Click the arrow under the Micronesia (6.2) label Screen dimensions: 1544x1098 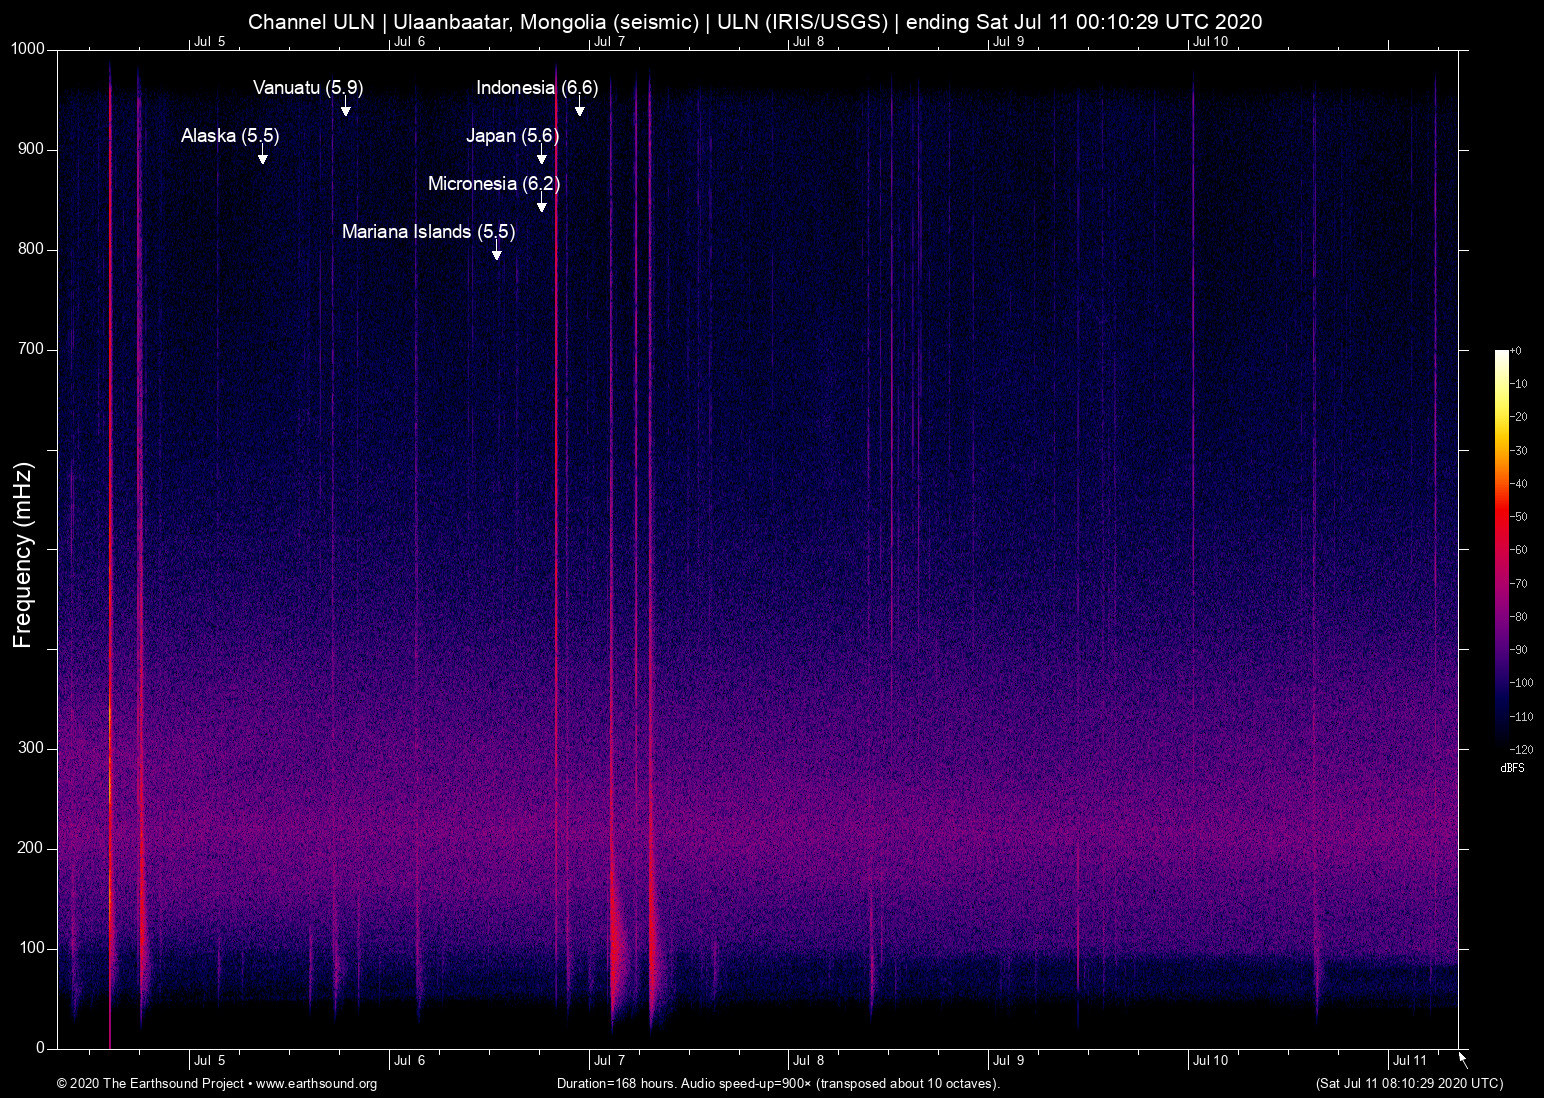[541, 202]
